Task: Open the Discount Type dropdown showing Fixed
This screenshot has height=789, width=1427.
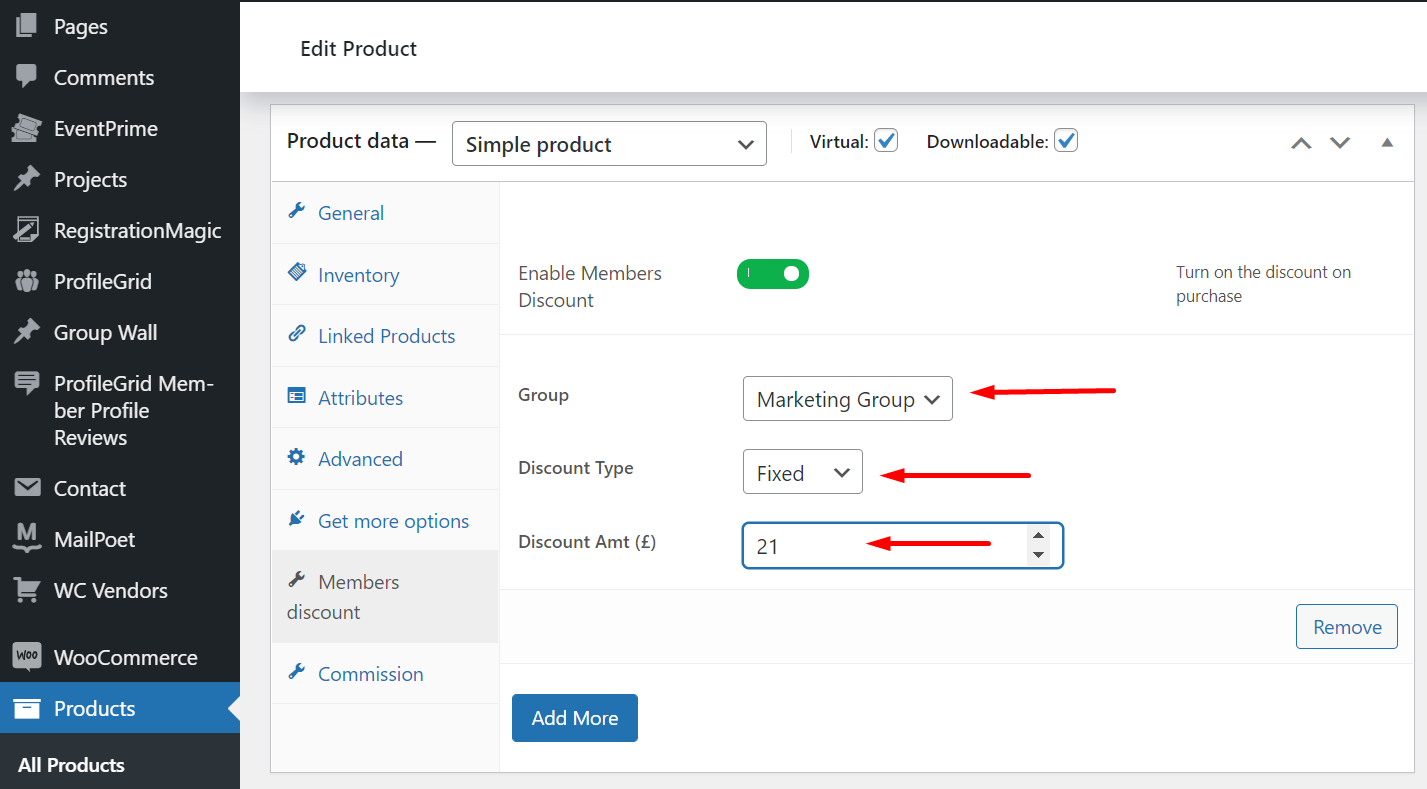Action: (802, 471)
